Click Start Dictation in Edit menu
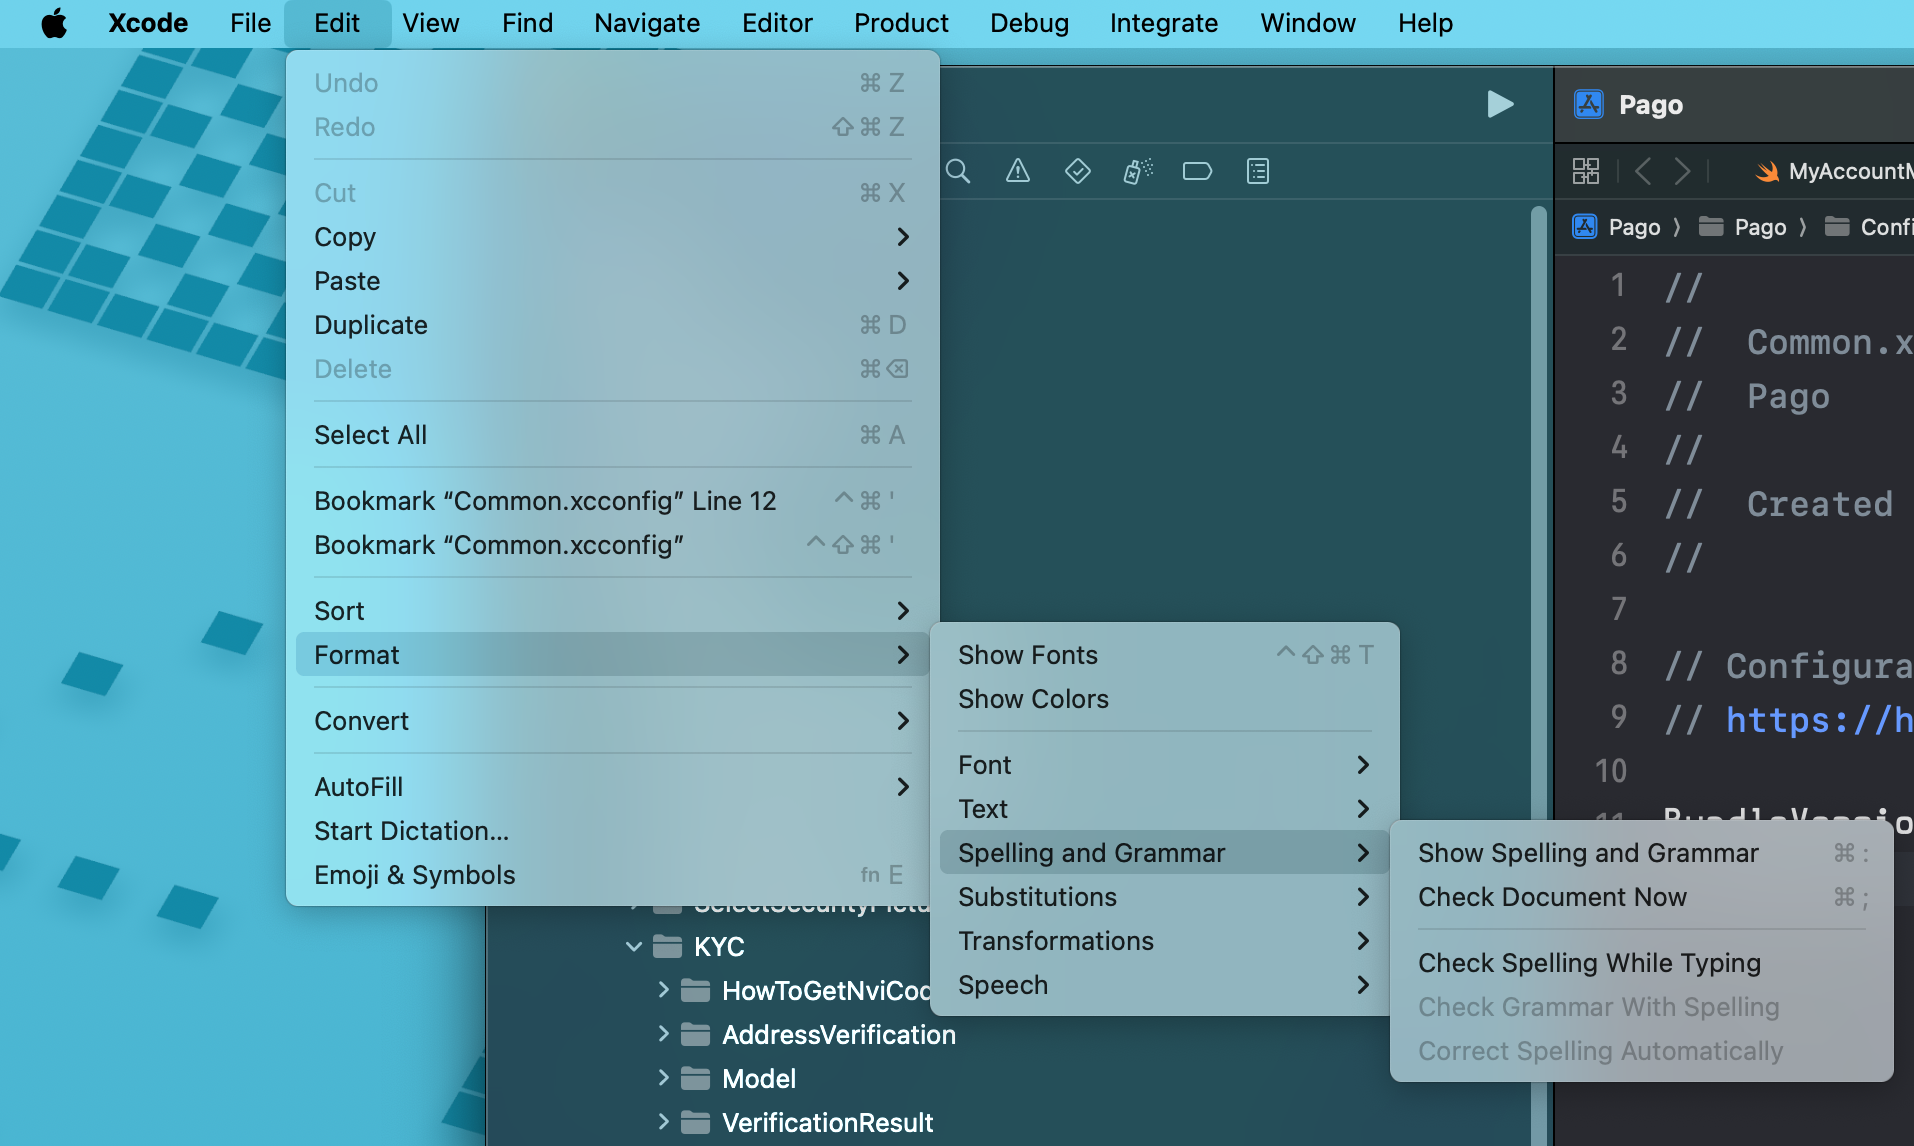This screenshot has width=1914, height=1146. (410, 830)
